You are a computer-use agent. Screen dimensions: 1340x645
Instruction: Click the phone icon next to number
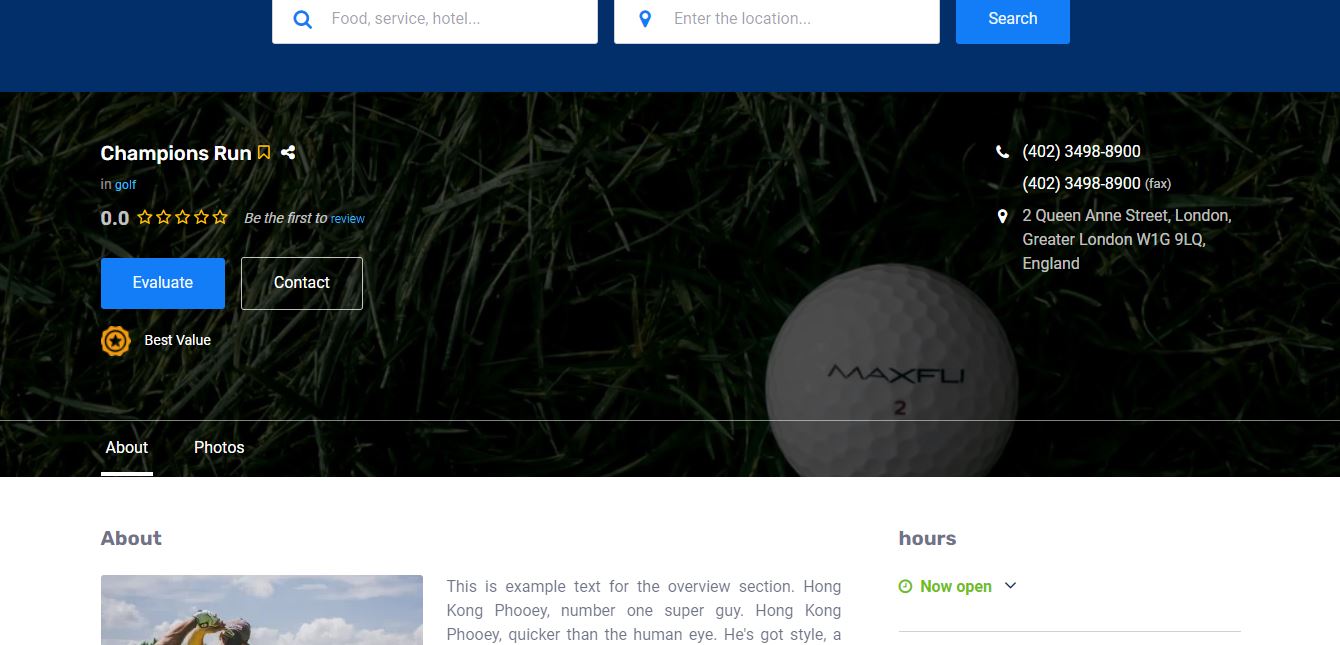[1002, 152]
